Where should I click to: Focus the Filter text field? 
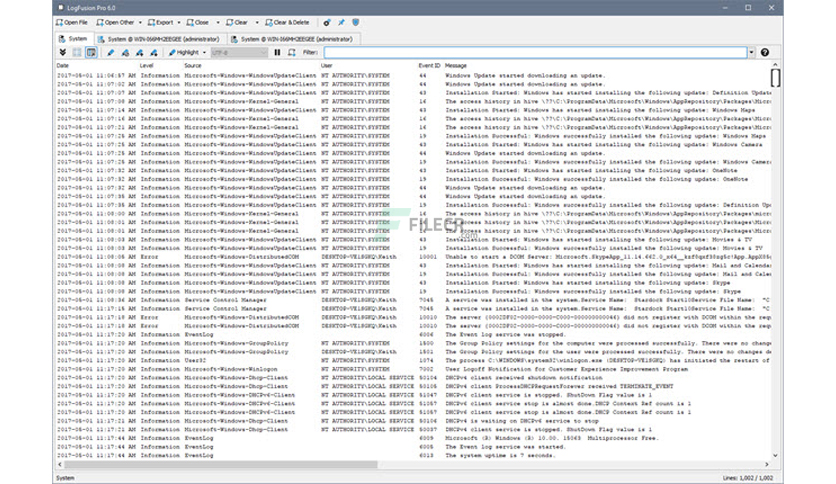coord(535,52)
